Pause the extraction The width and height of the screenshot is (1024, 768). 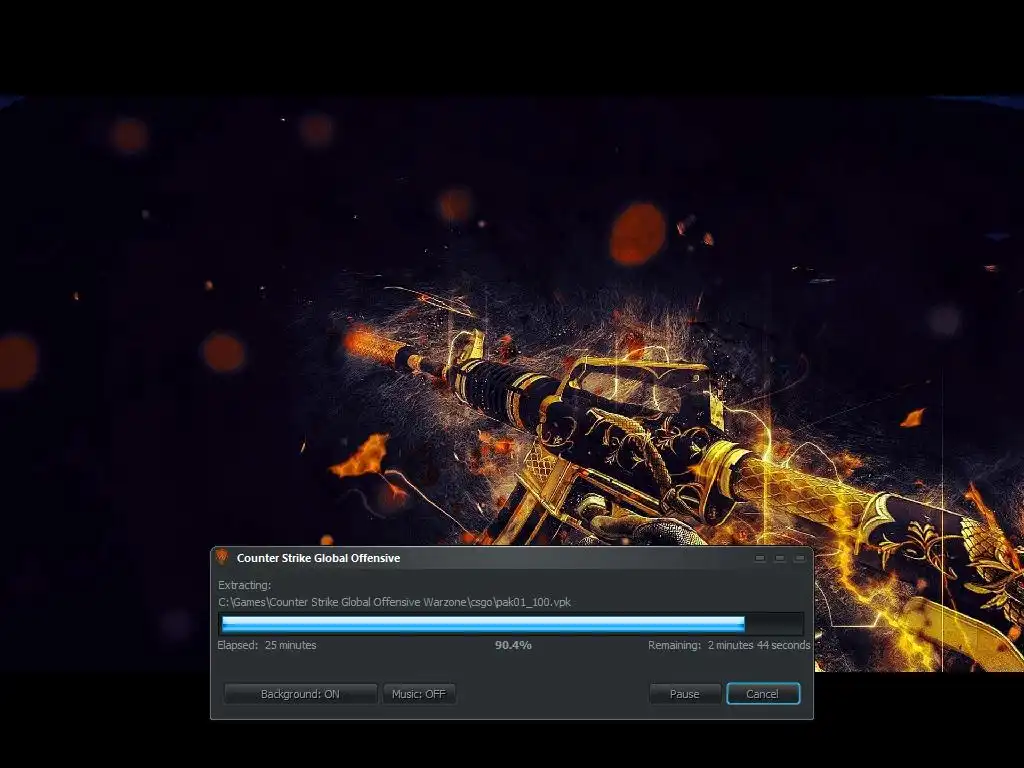(684, 694)
